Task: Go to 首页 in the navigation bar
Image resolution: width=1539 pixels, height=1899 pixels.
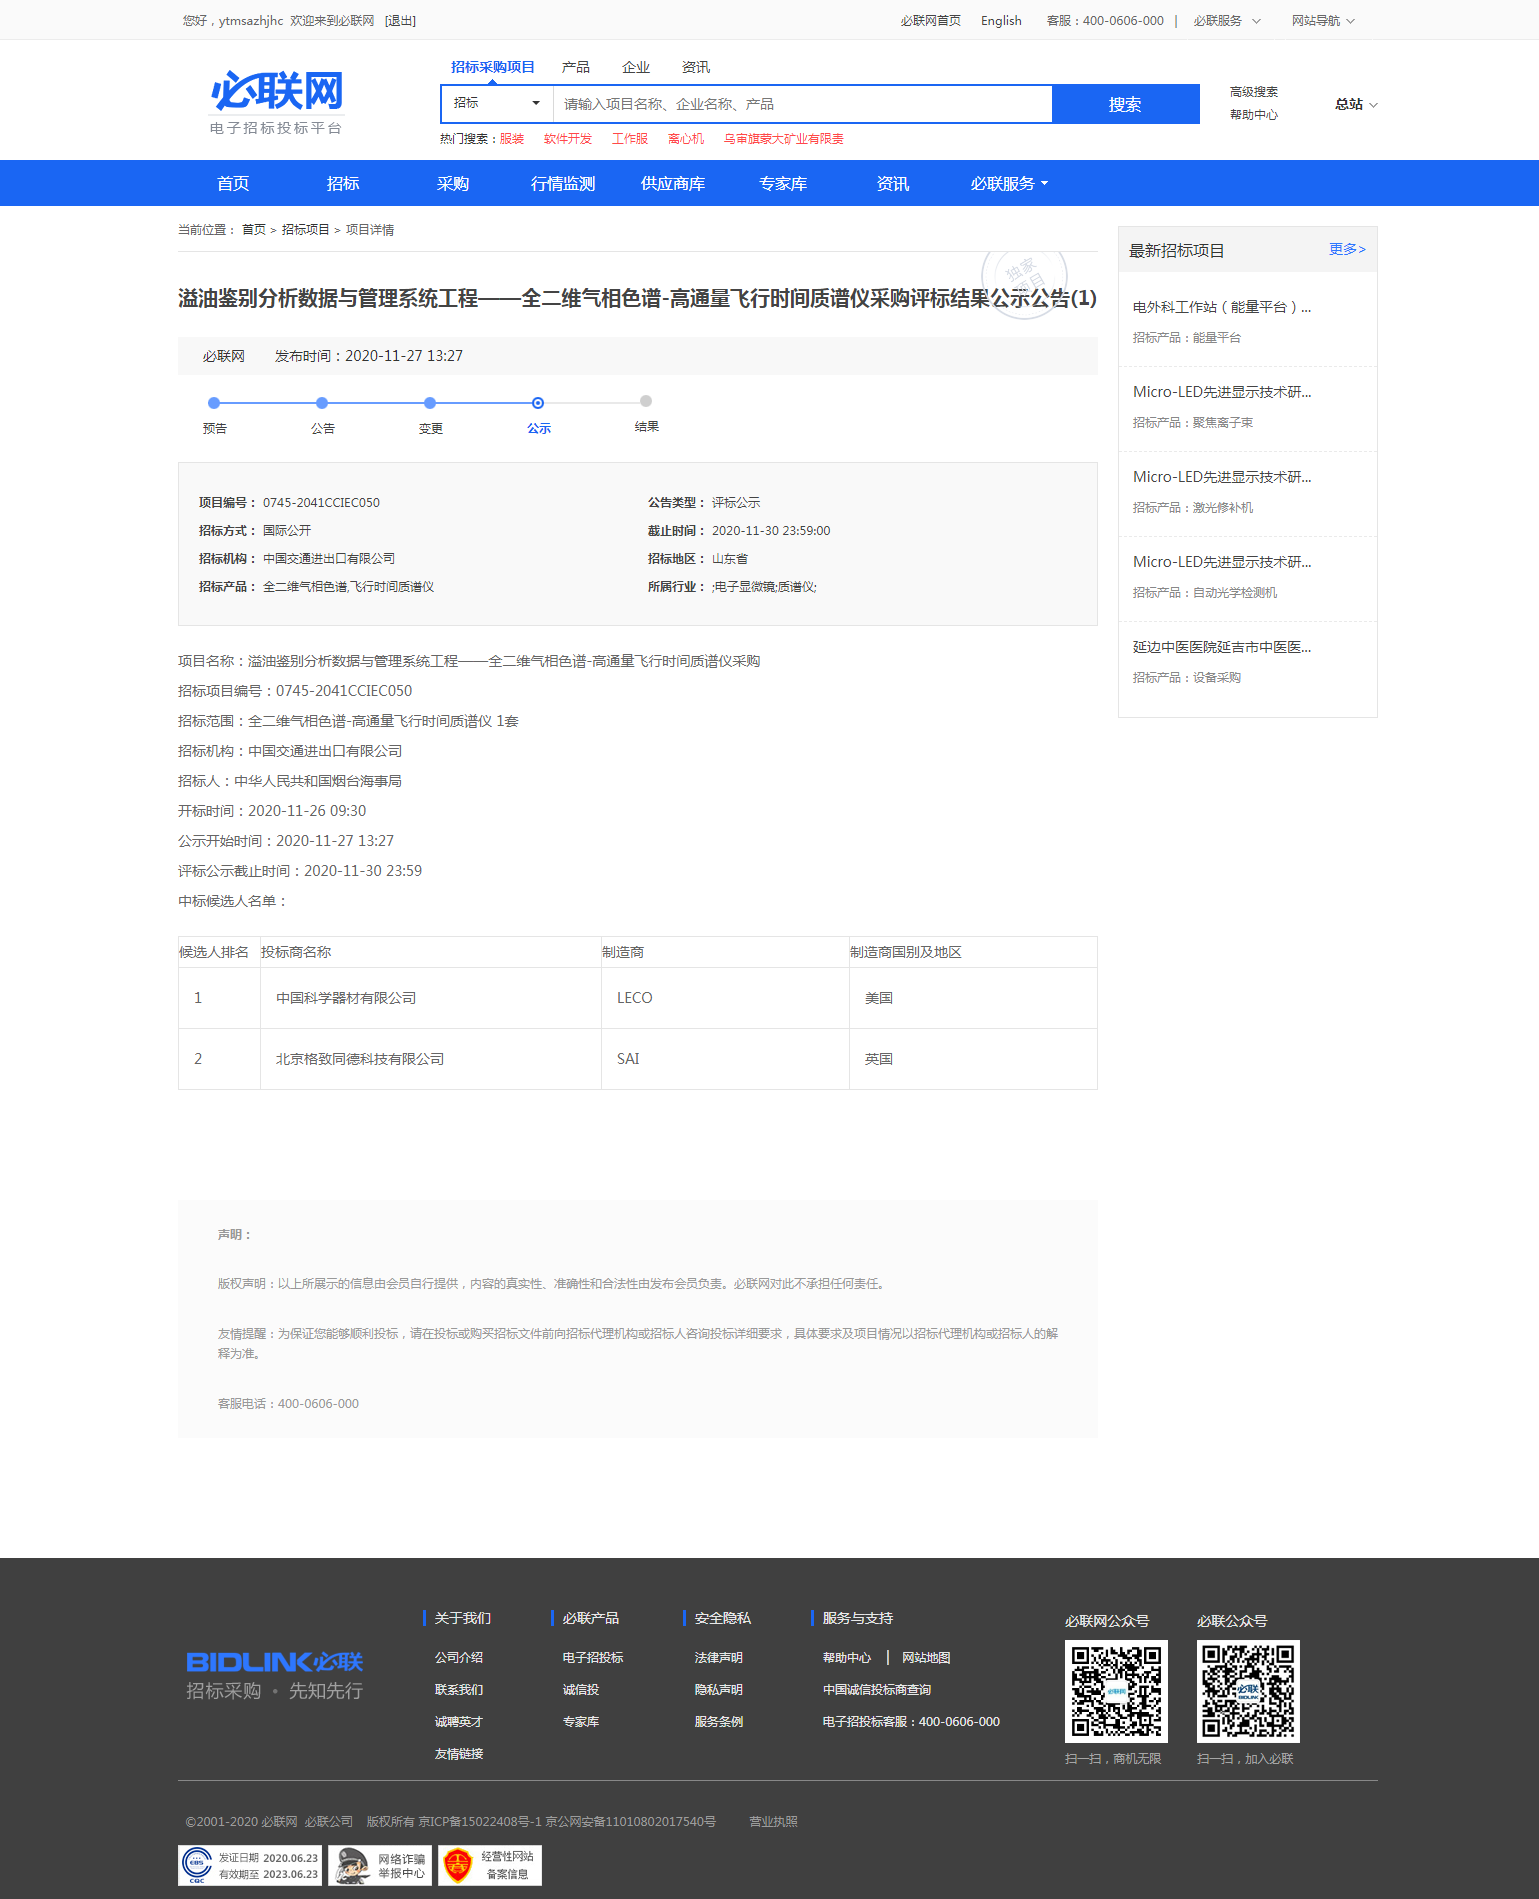Action: 233,184
